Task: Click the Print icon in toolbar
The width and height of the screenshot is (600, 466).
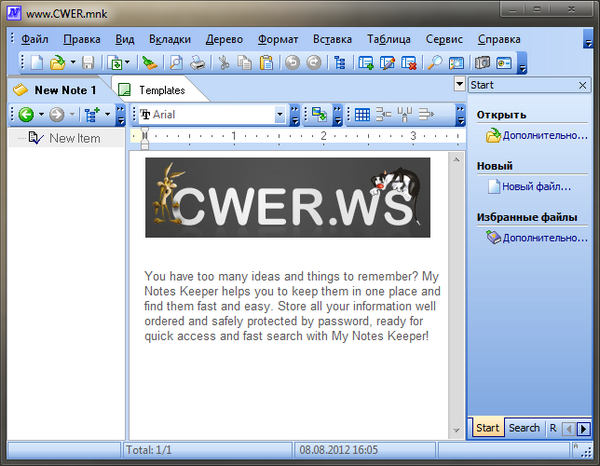Action: coord(198,64)
